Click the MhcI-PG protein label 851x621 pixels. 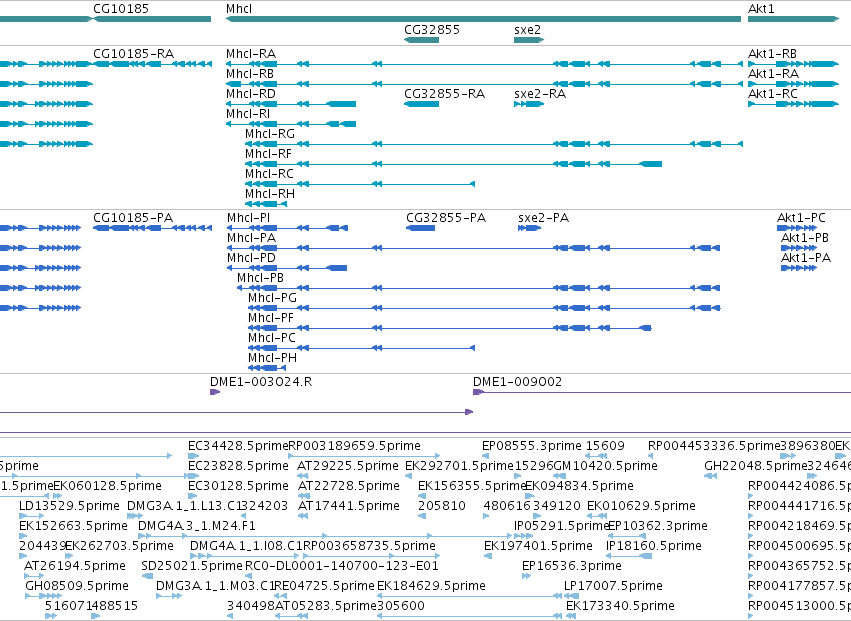coord(272,298)
